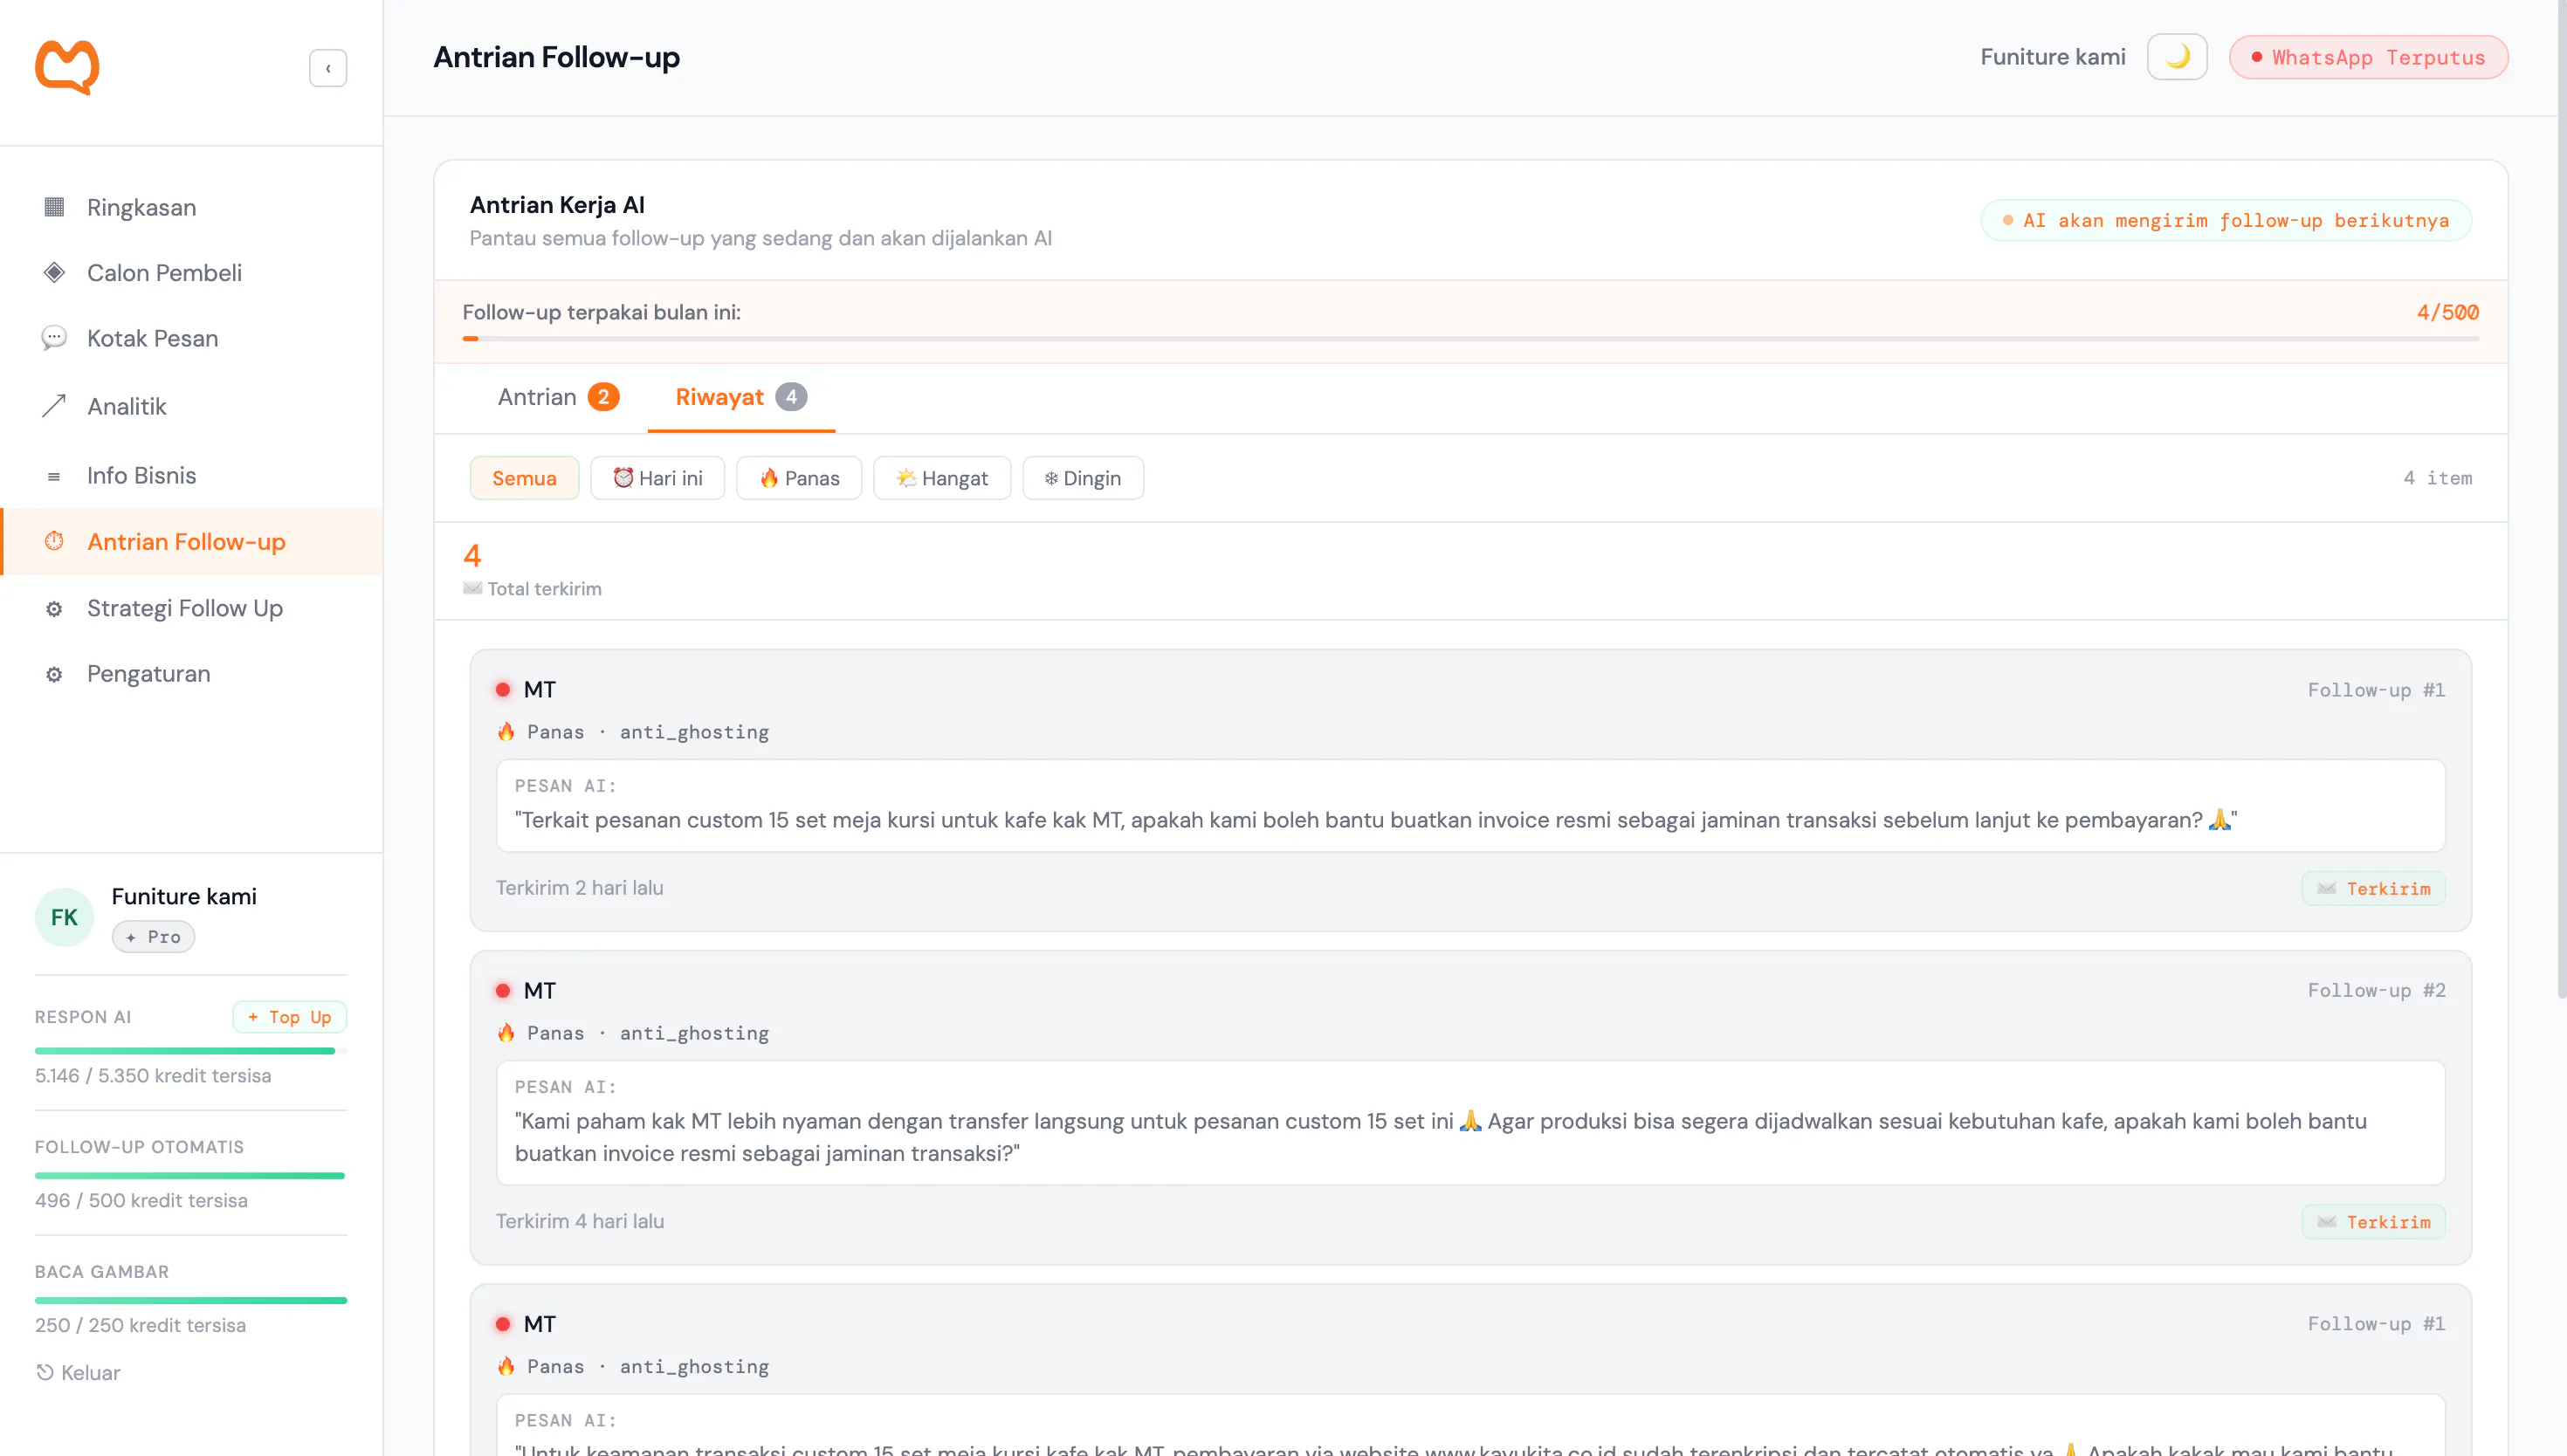This screenshot has height=1456, width=2567.
Task: Click the Top Up button
Action: (x=290, y=1017)
